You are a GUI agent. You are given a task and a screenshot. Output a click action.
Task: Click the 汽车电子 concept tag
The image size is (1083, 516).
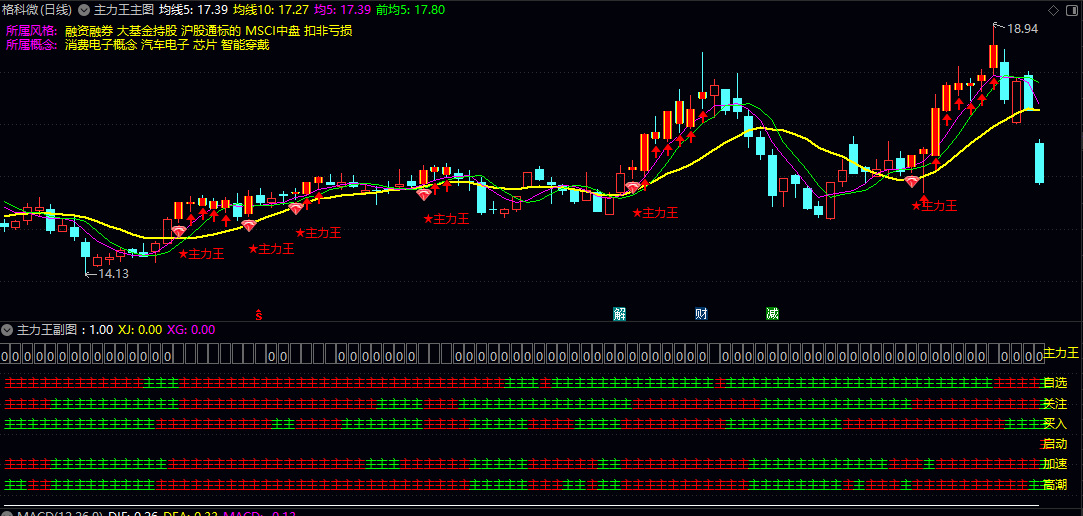[x=165, y=45]
